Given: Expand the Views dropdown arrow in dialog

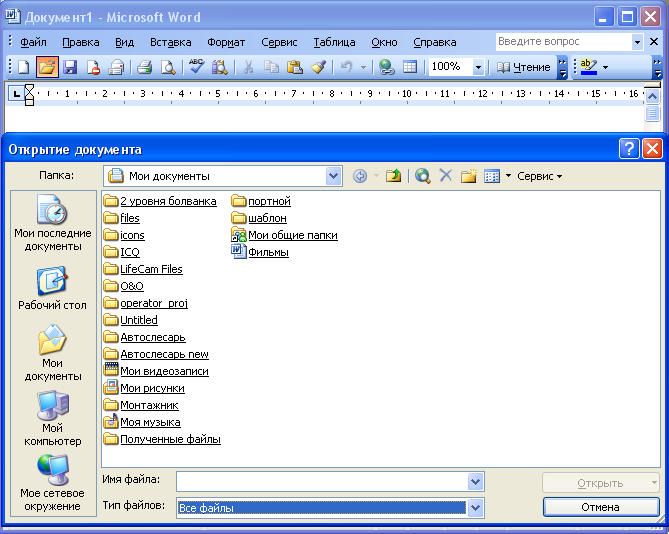Looking at the screenshot, I should point(508,176).
